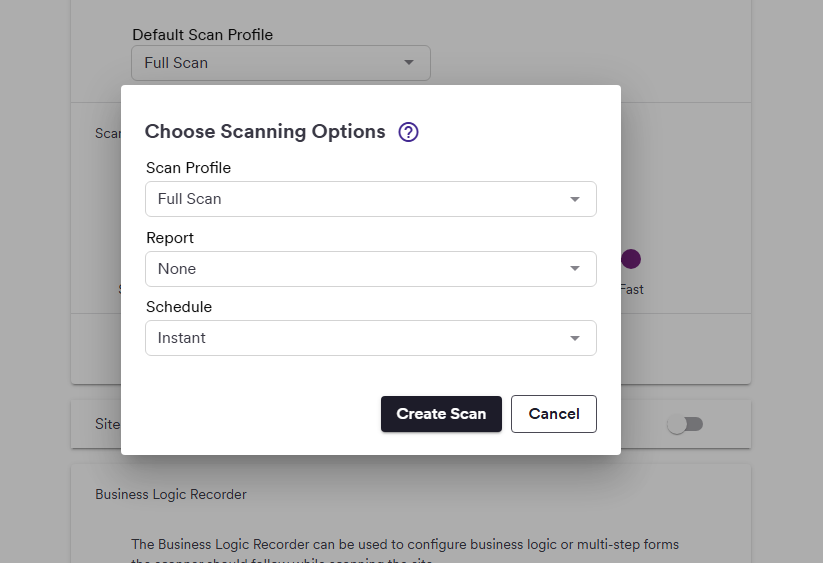Toggle the switch in the Site row
This screenshot has height=563, width=823.
coord(685,425)
